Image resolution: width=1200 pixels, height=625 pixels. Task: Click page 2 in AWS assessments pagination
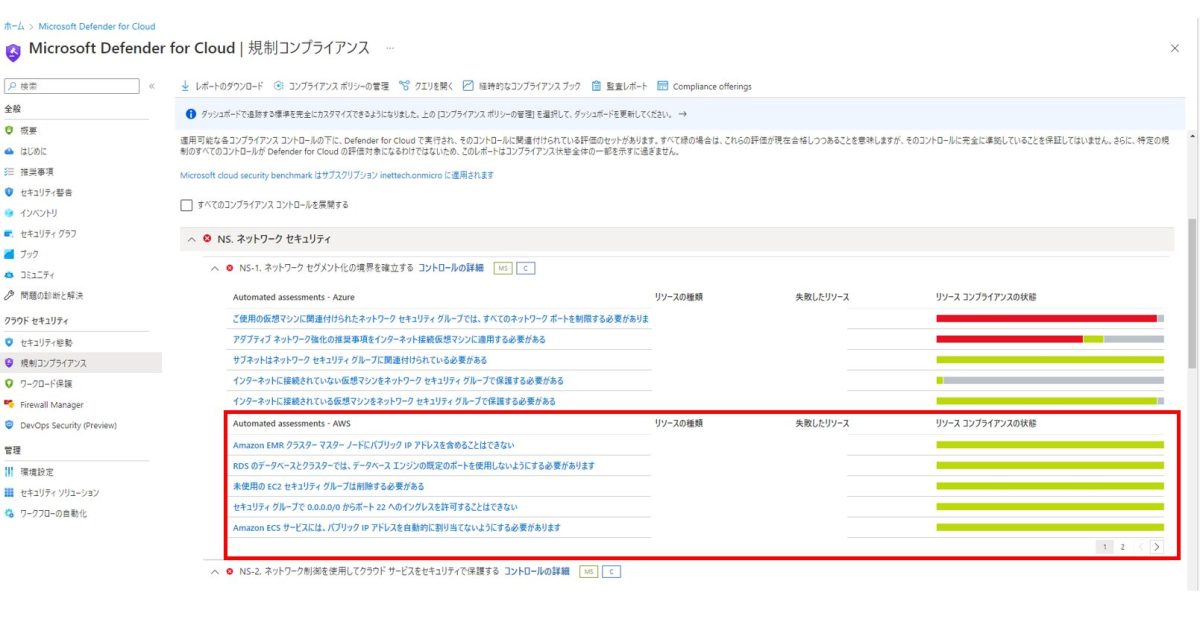point(1124,546)
